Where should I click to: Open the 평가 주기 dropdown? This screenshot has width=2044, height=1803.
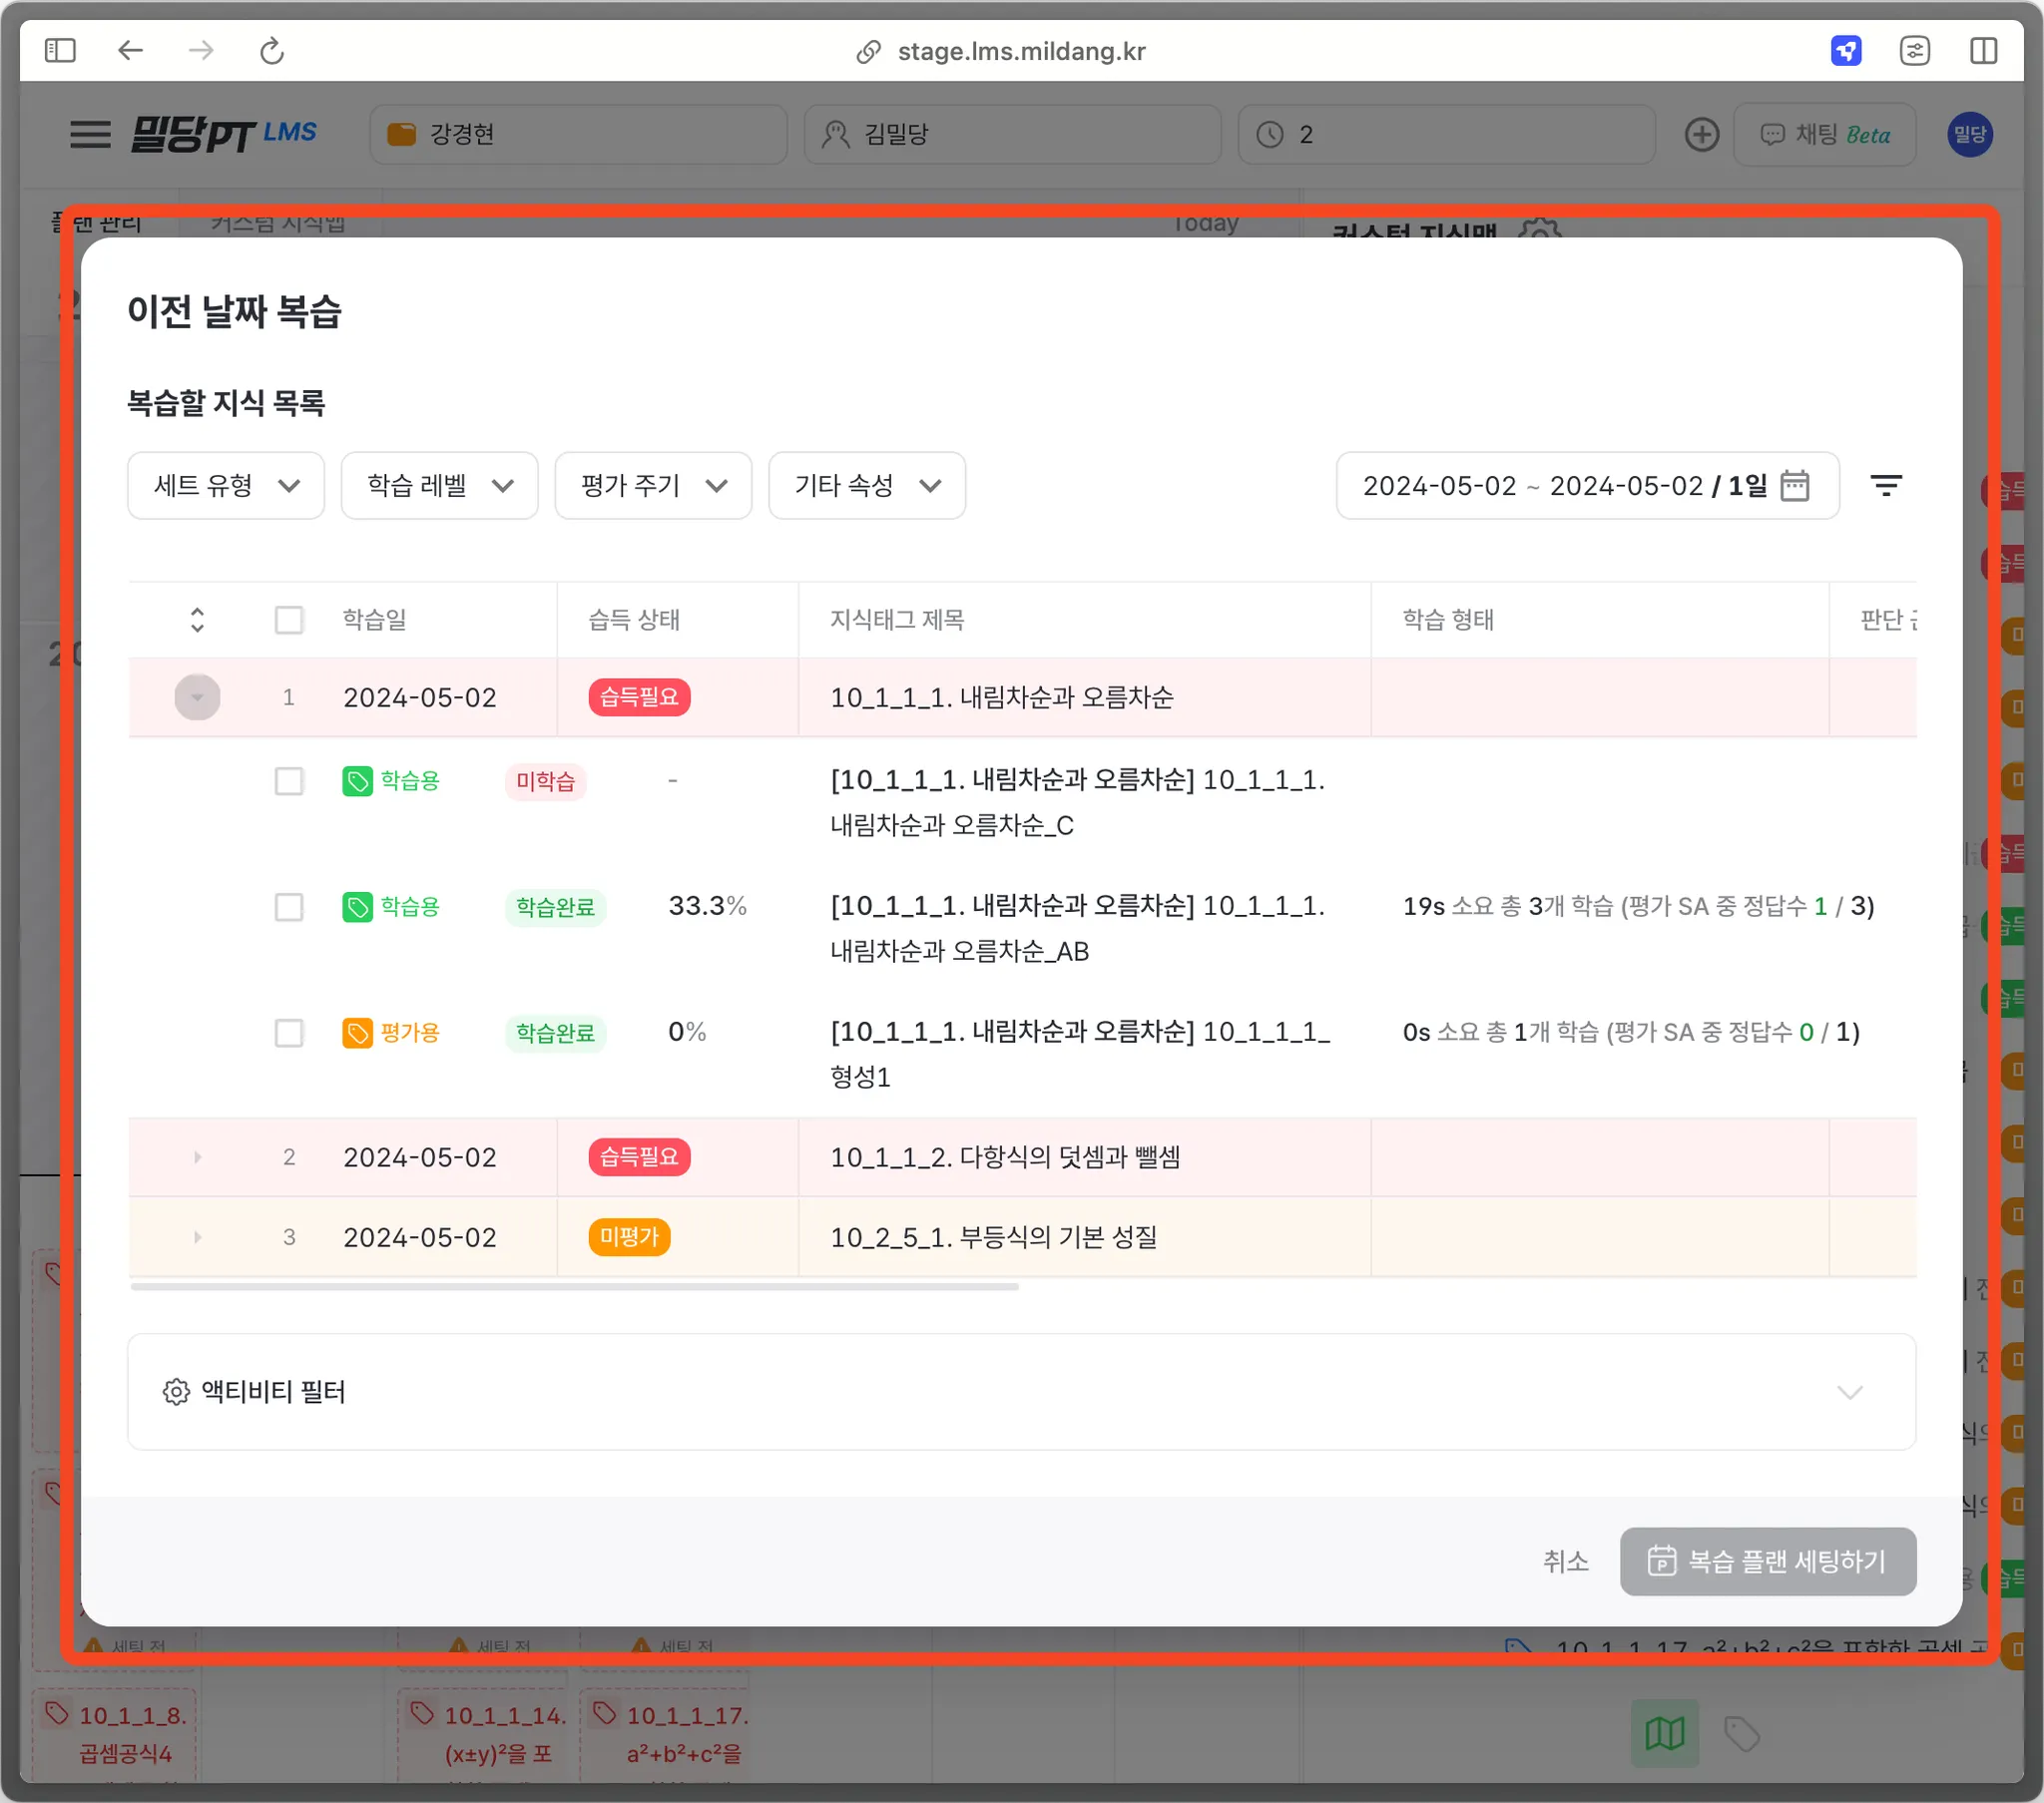[x=653, y=486]
